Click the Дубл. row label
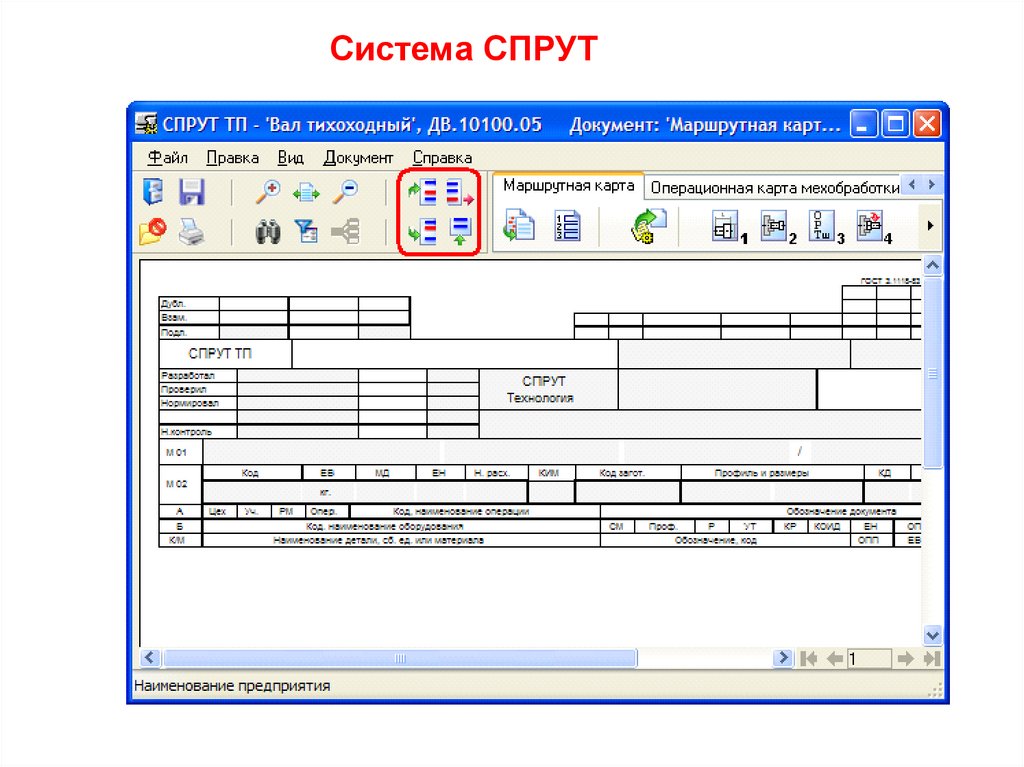 click(189, 304)
